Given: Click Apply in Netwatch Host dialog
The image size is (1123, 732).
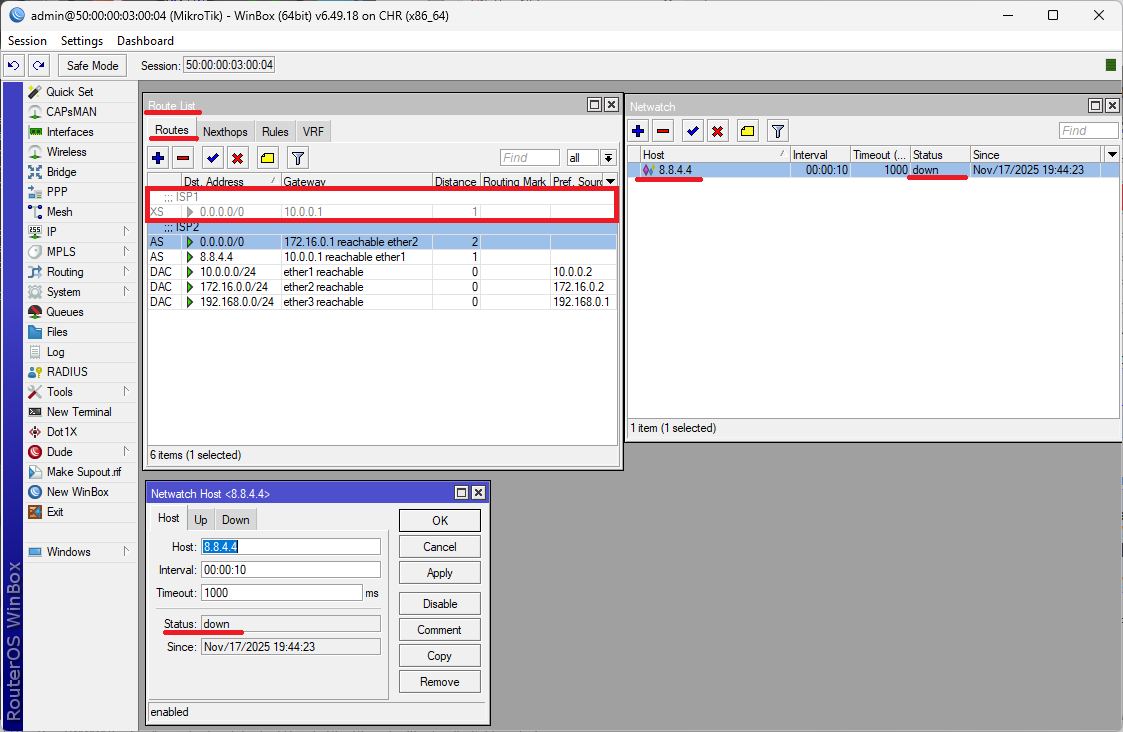Looking at the screenshot, I should (x=439, y=573).
